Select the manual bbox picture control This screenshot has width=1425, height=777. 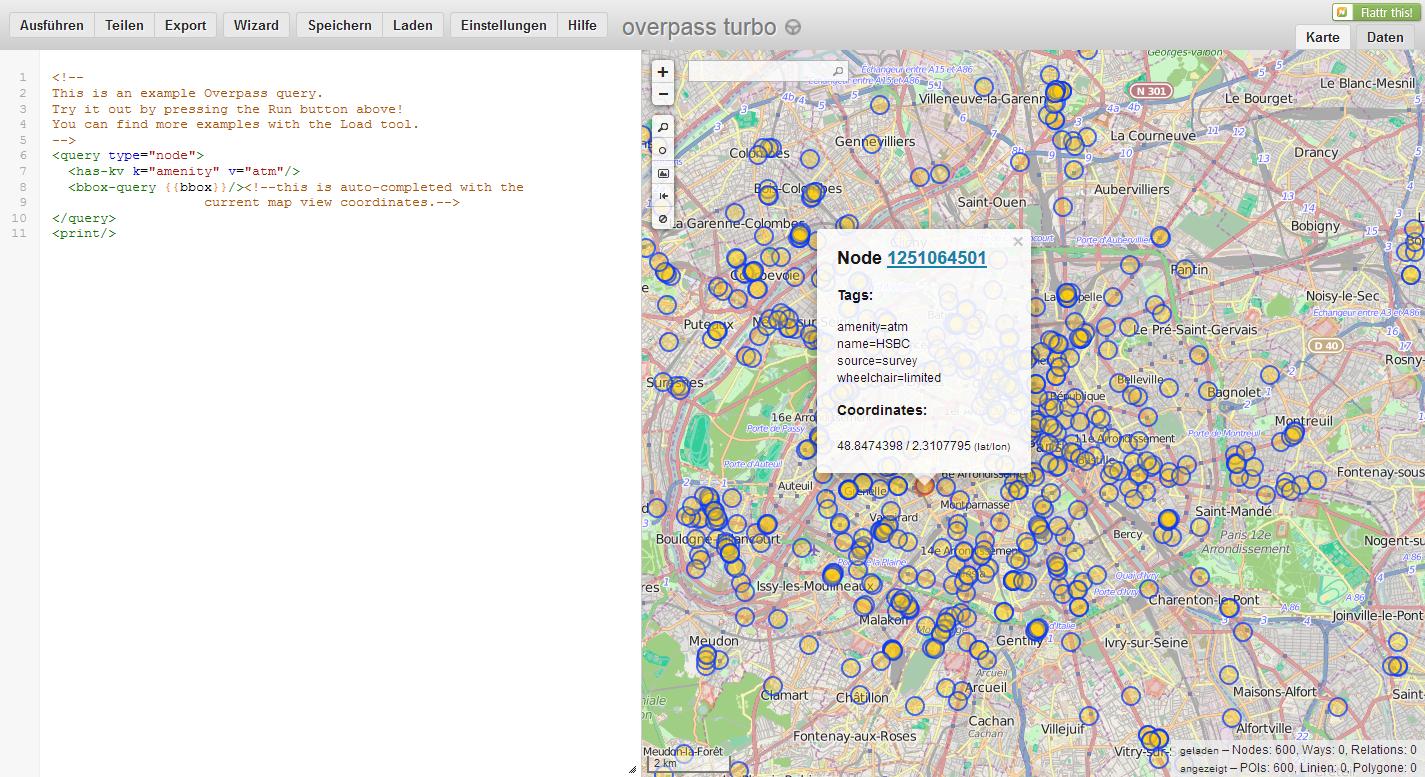point(662,173)
